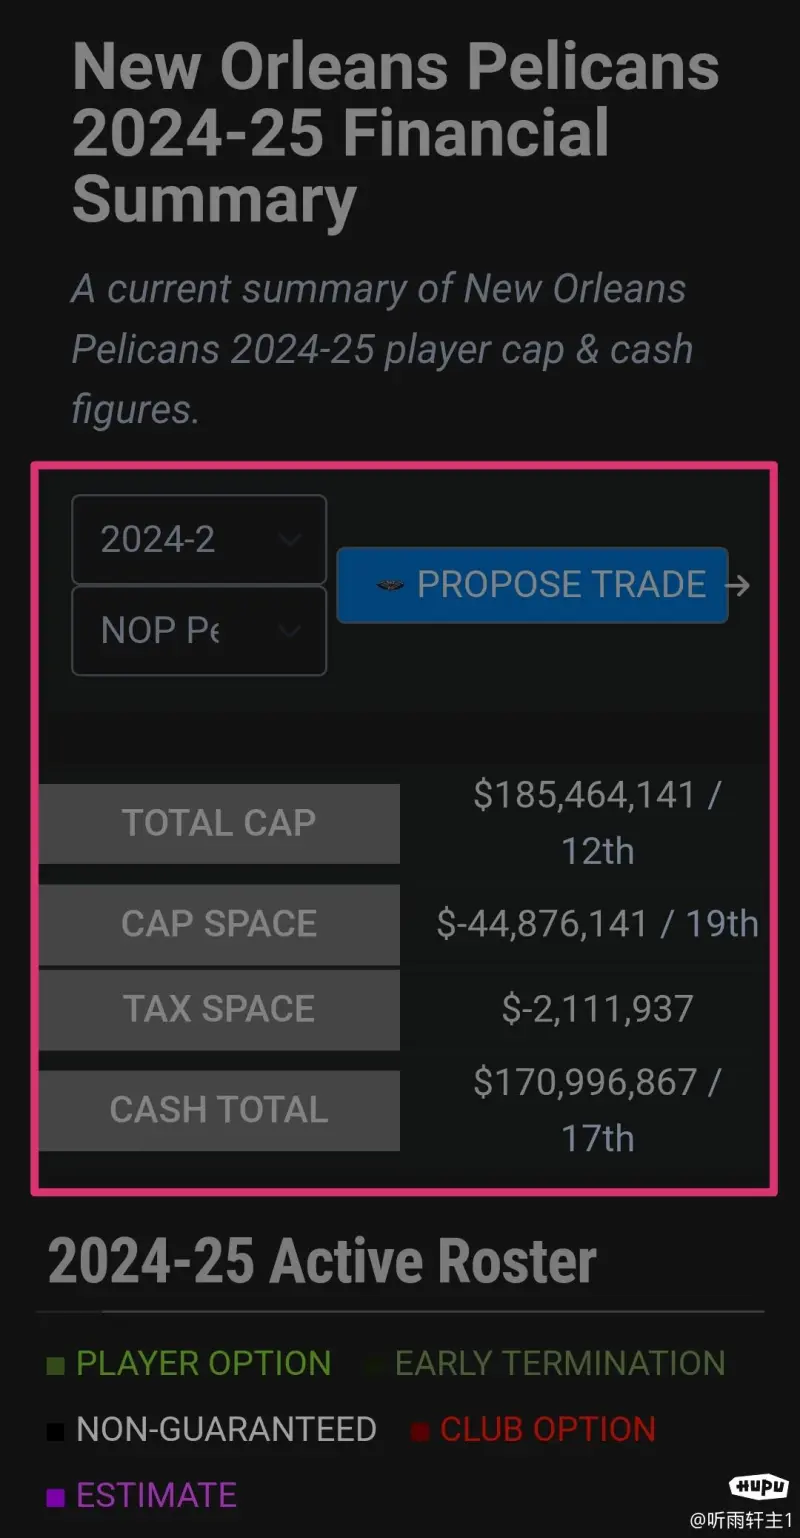
Task: Expand the team selector chevron
Action: point(290,631)
